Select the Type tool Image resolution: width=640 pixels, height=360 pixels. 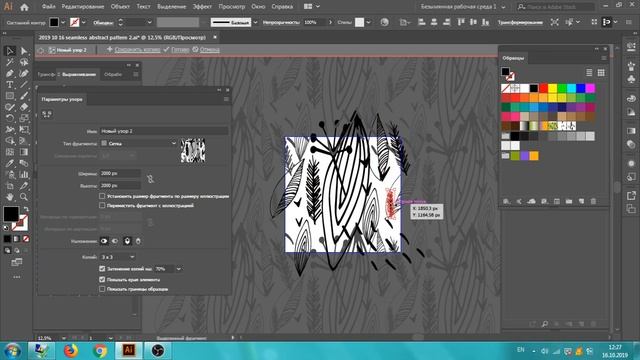10,85
